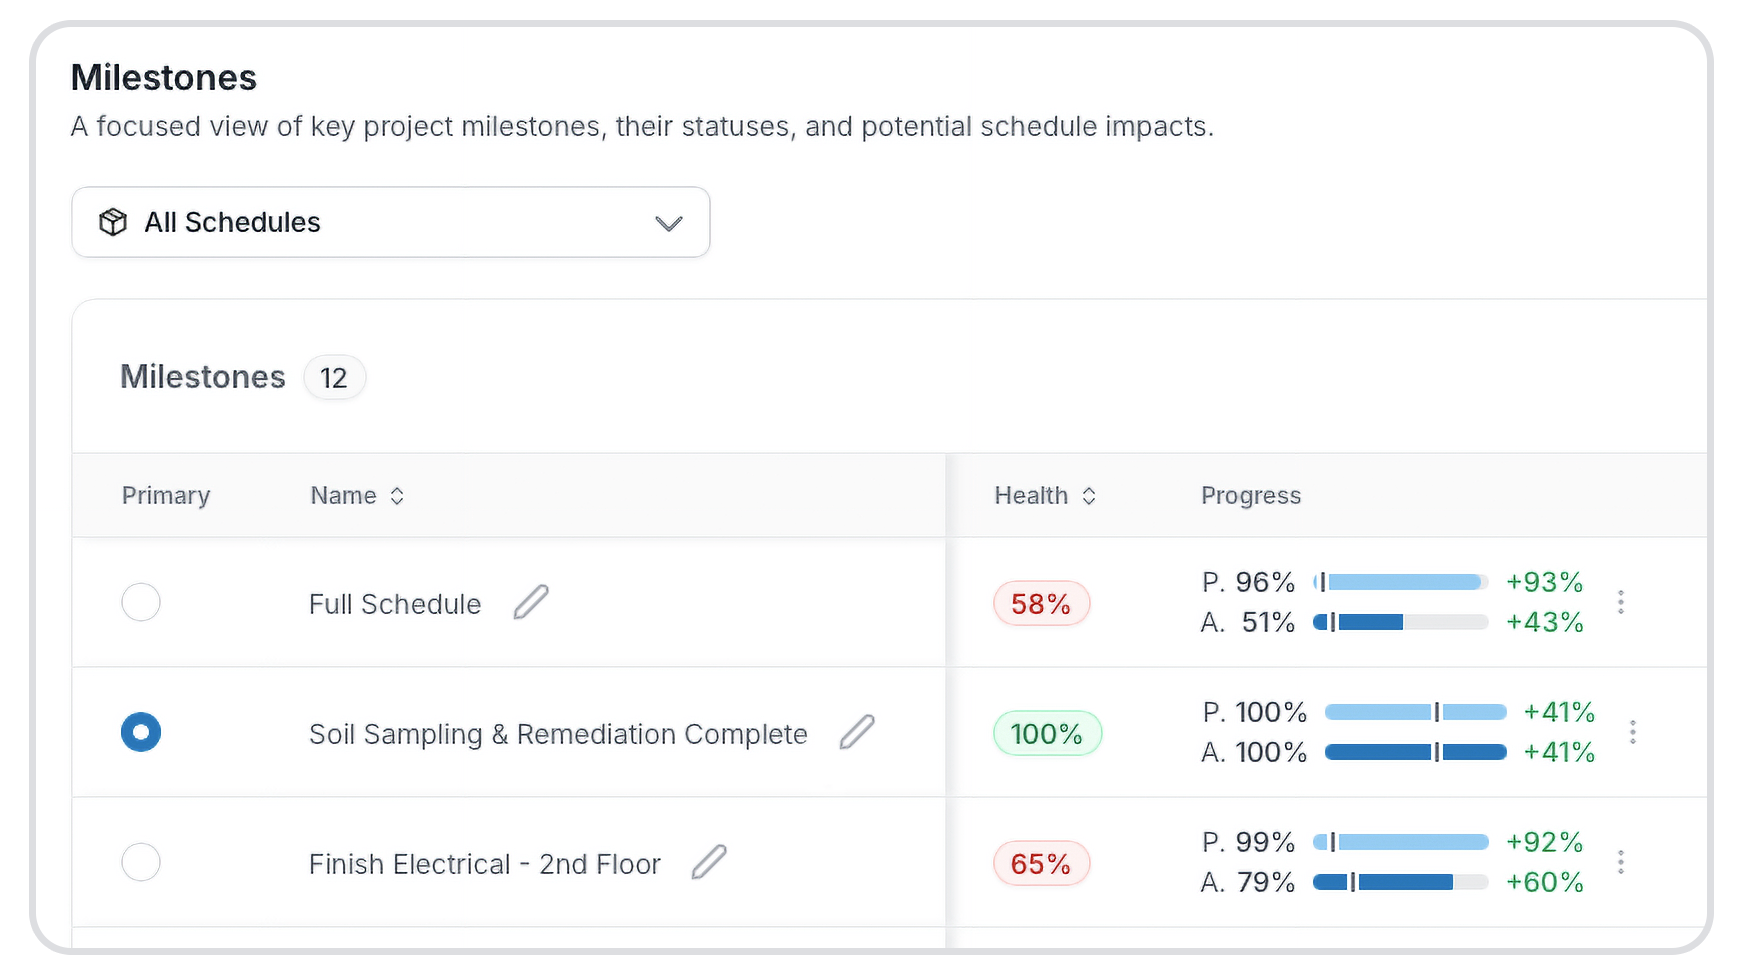Open the three-dot menu for Full Schedule

[1621, 602]
